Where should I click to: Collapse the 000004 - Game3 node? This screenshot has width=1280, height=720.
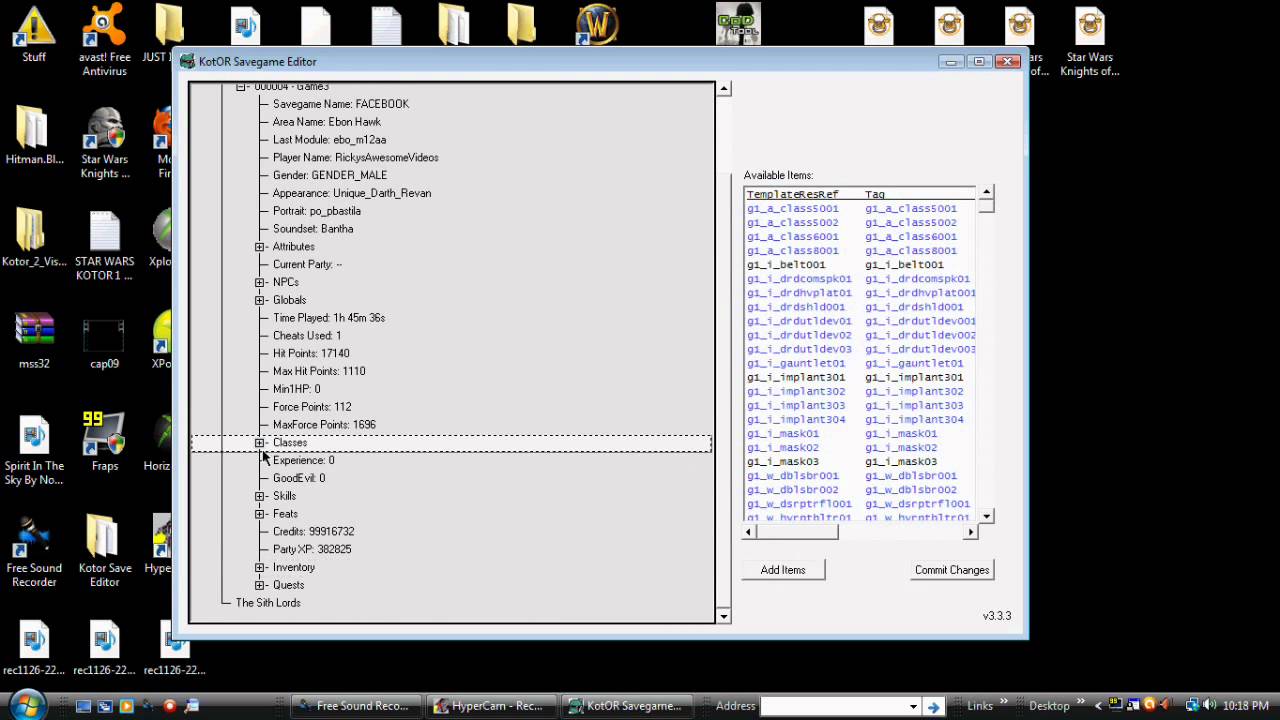coord(242,87)
